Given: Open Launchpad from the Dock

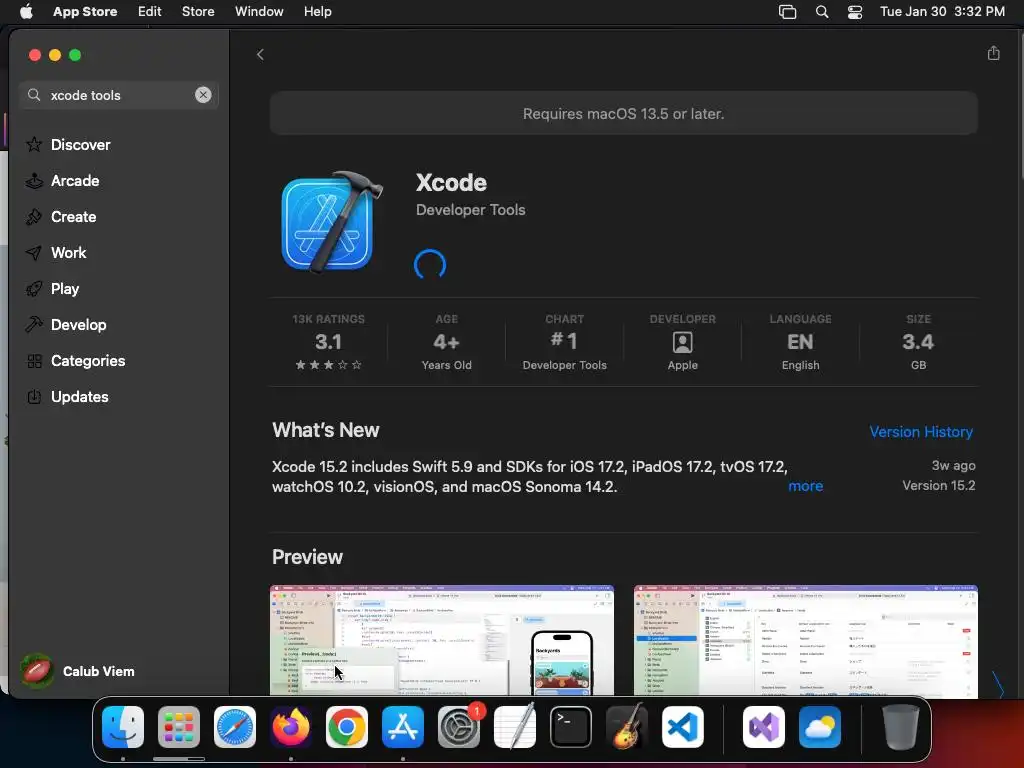Looking at the screenshot, I should pyautogui.click(x=179, y=727).
